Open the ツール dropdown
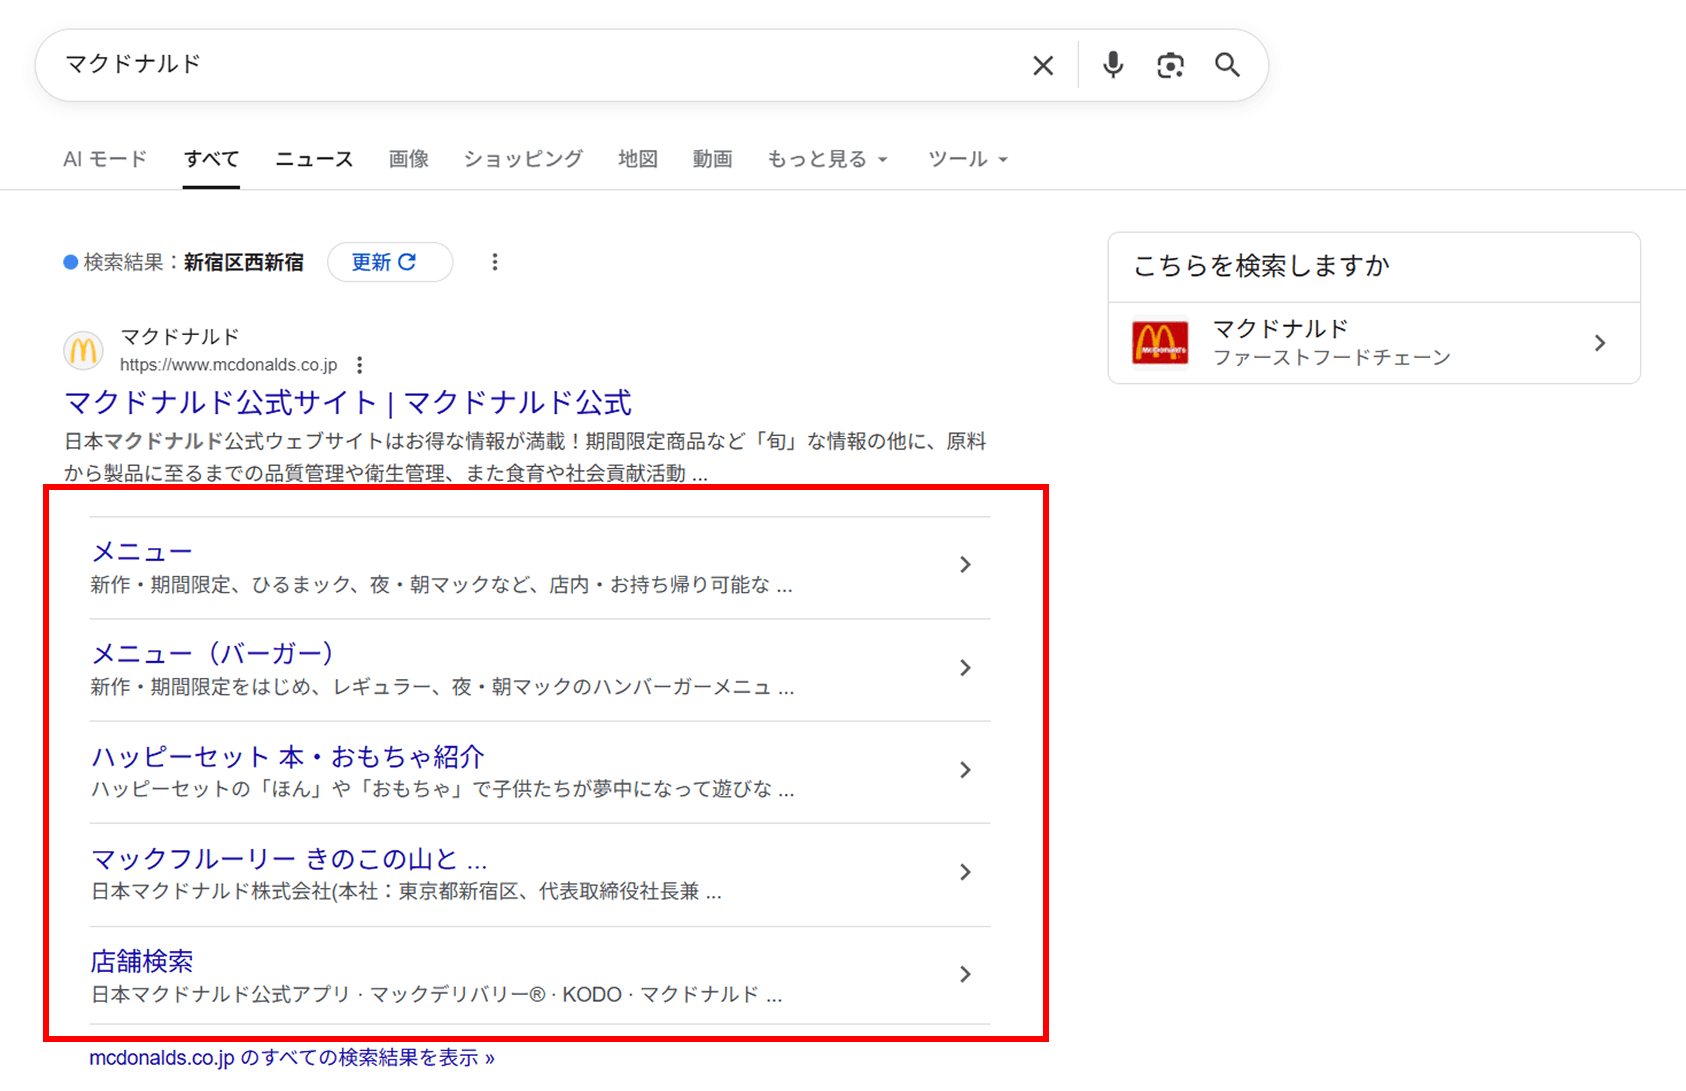This screenshot has width=1686, height=1091. [967, 159]
